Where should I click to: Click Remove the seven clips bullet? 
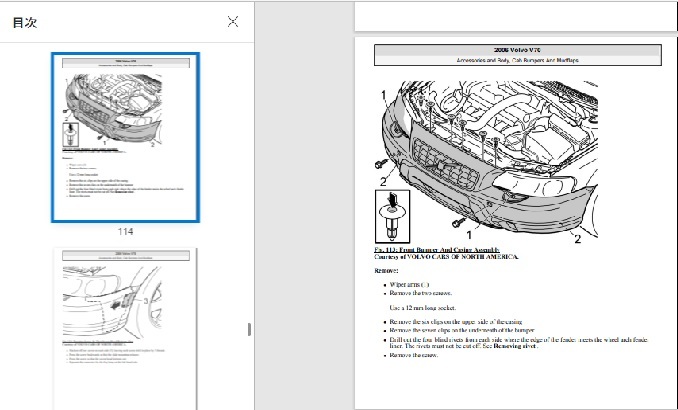point(462,330)
